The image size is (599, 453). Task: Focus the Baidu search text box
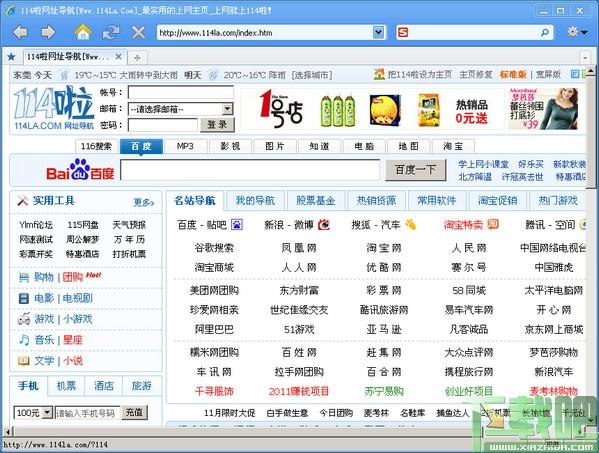point(250,170)
